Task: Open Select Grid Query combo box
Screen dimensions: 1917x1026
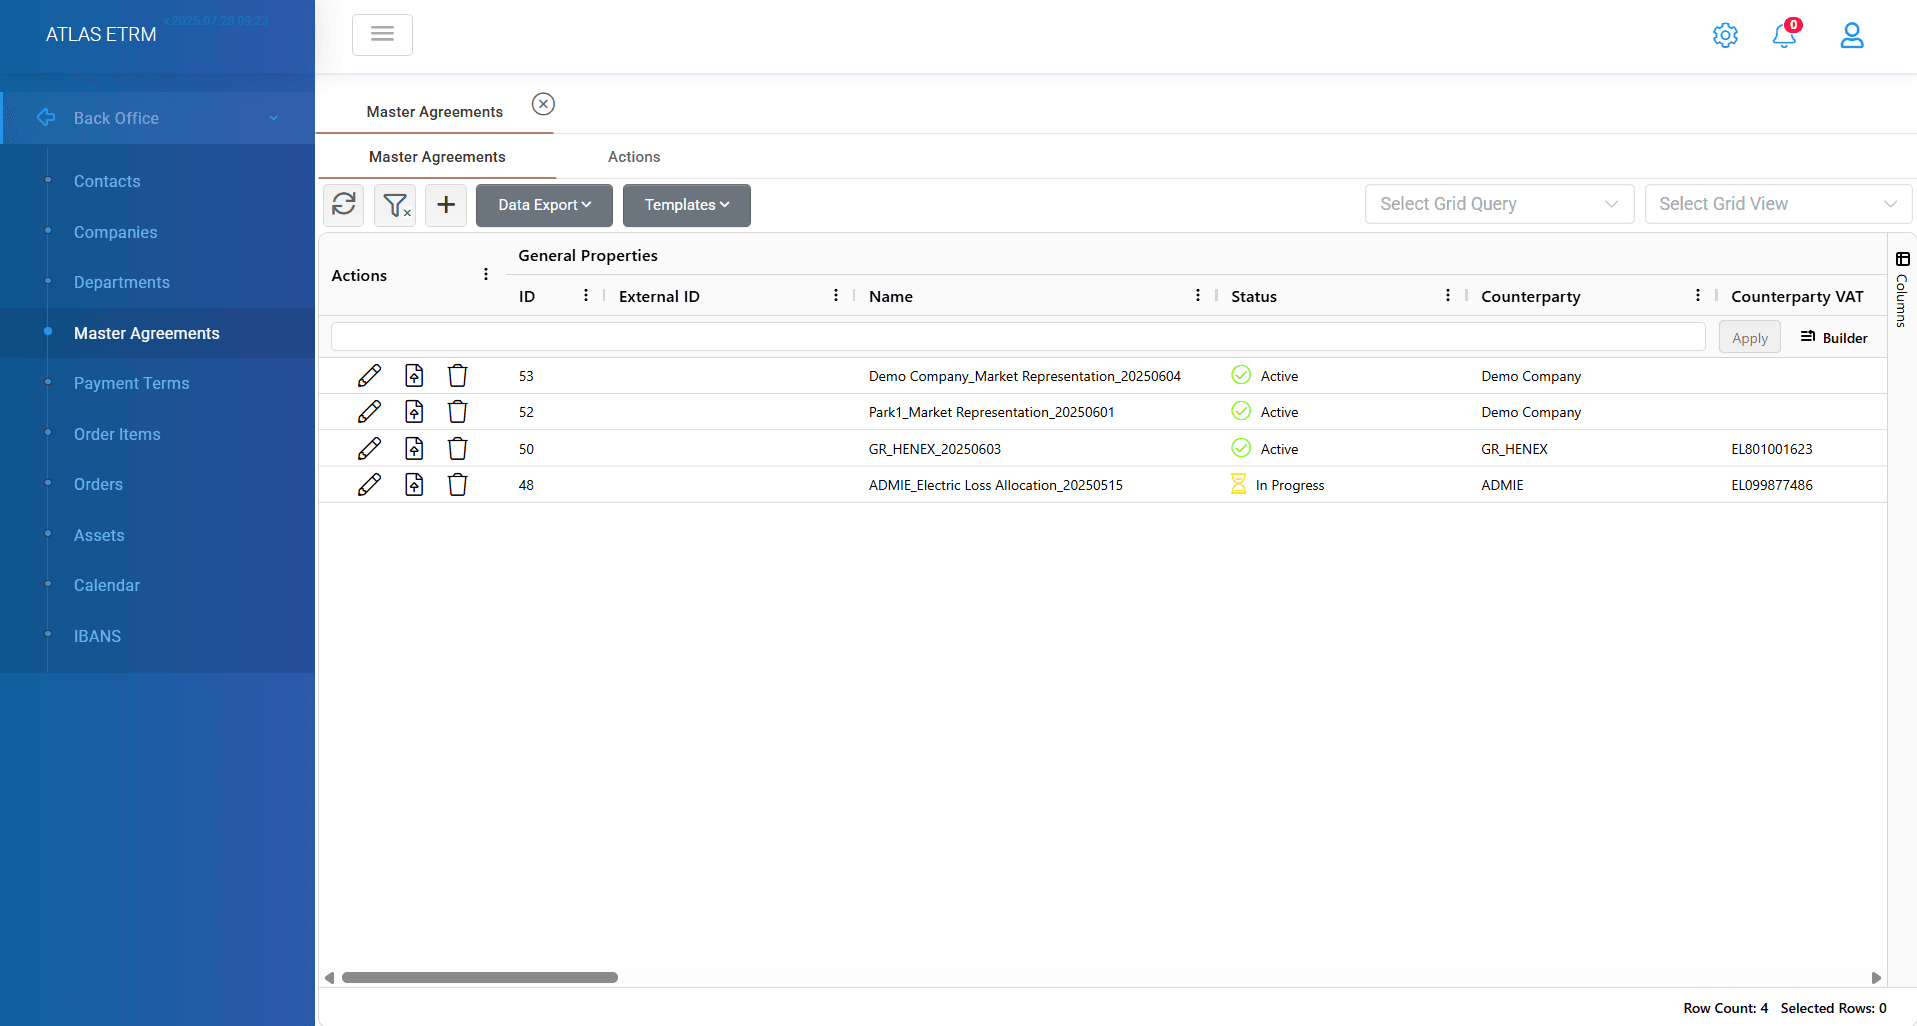Action: tap(1499, 204)
